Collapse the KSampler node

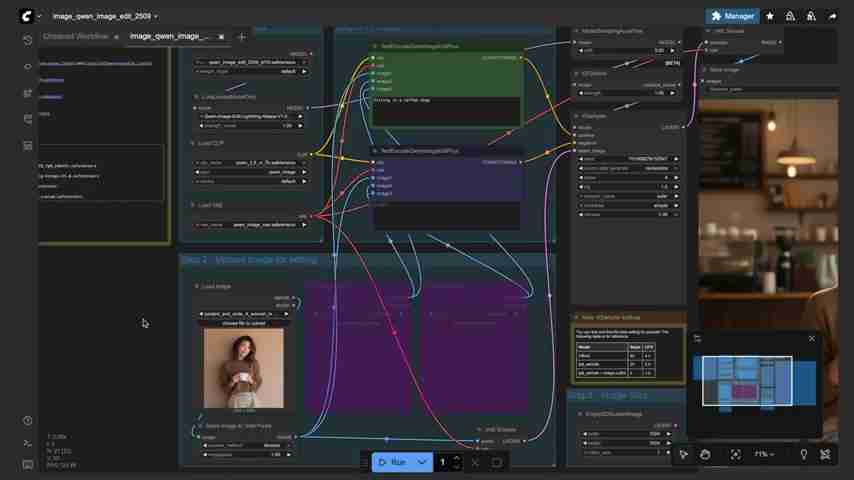tap(576, 116)
